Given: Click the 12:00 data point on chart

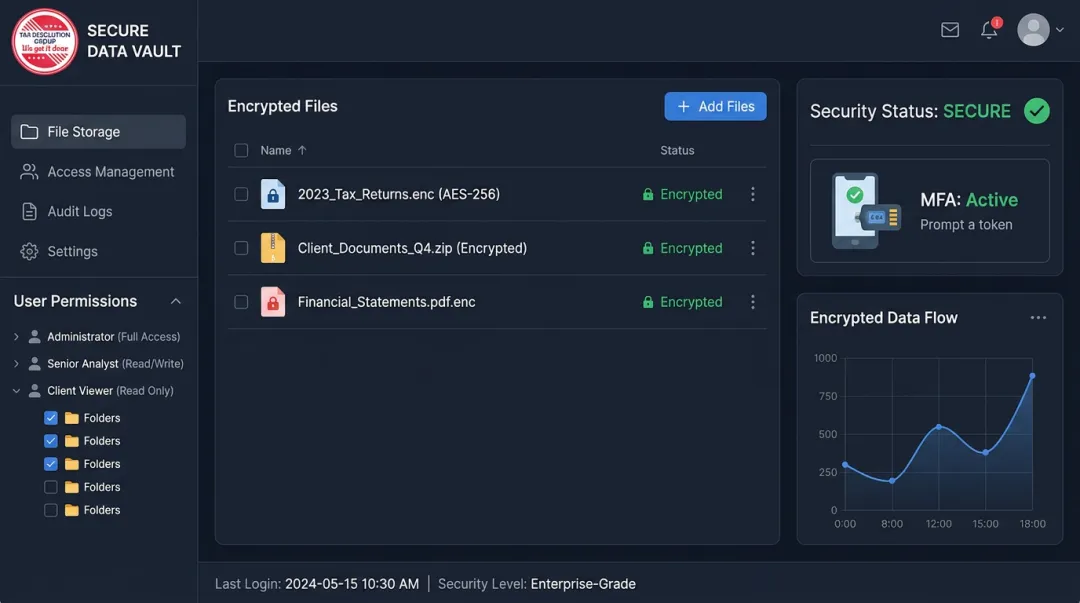Looking at the screenshot, I should coord(939,427).
